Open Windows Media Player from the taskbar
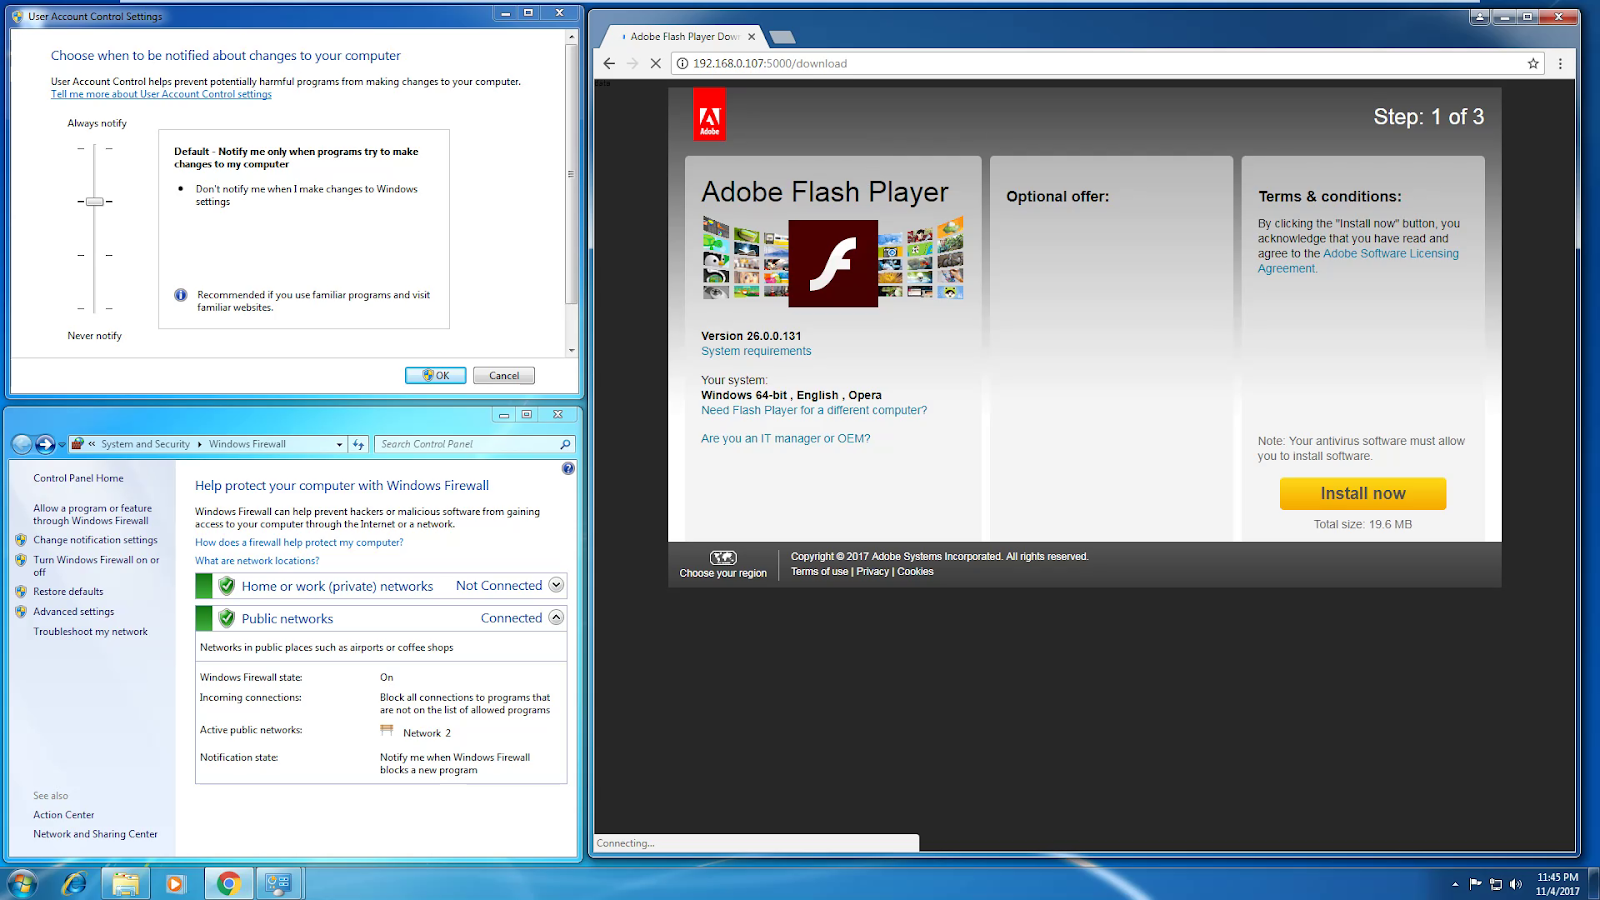The width and height of the screenshot is (1600, 900). (x=175, y=883)
